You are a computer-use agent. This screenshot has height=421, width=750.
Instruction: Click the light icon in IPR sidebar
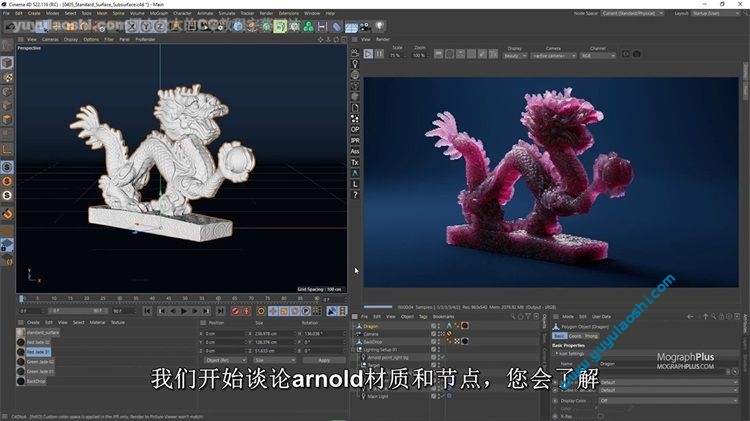(x=355, y=64)
